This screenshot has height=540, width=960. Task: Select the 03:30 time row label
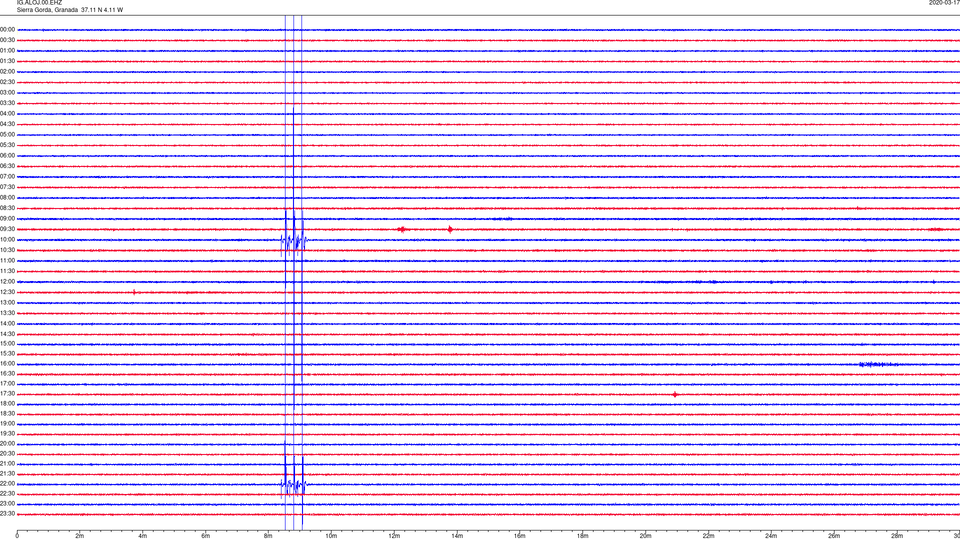[x=7, y=103]
